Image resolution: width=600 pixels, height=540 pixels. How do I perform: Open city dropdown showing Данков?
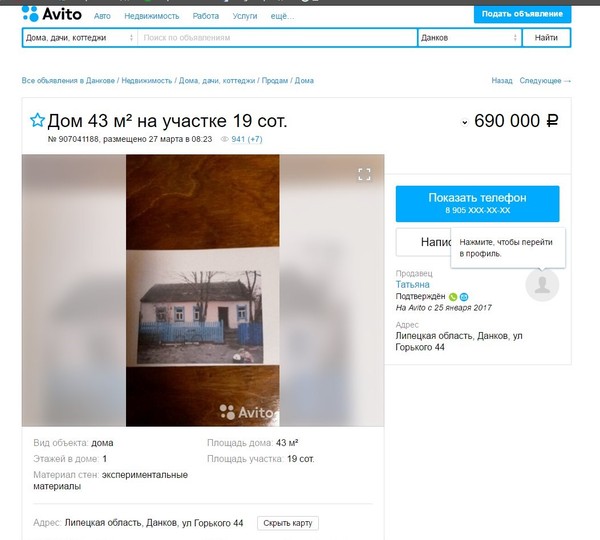pyautogui.click(x=469, y=38)
